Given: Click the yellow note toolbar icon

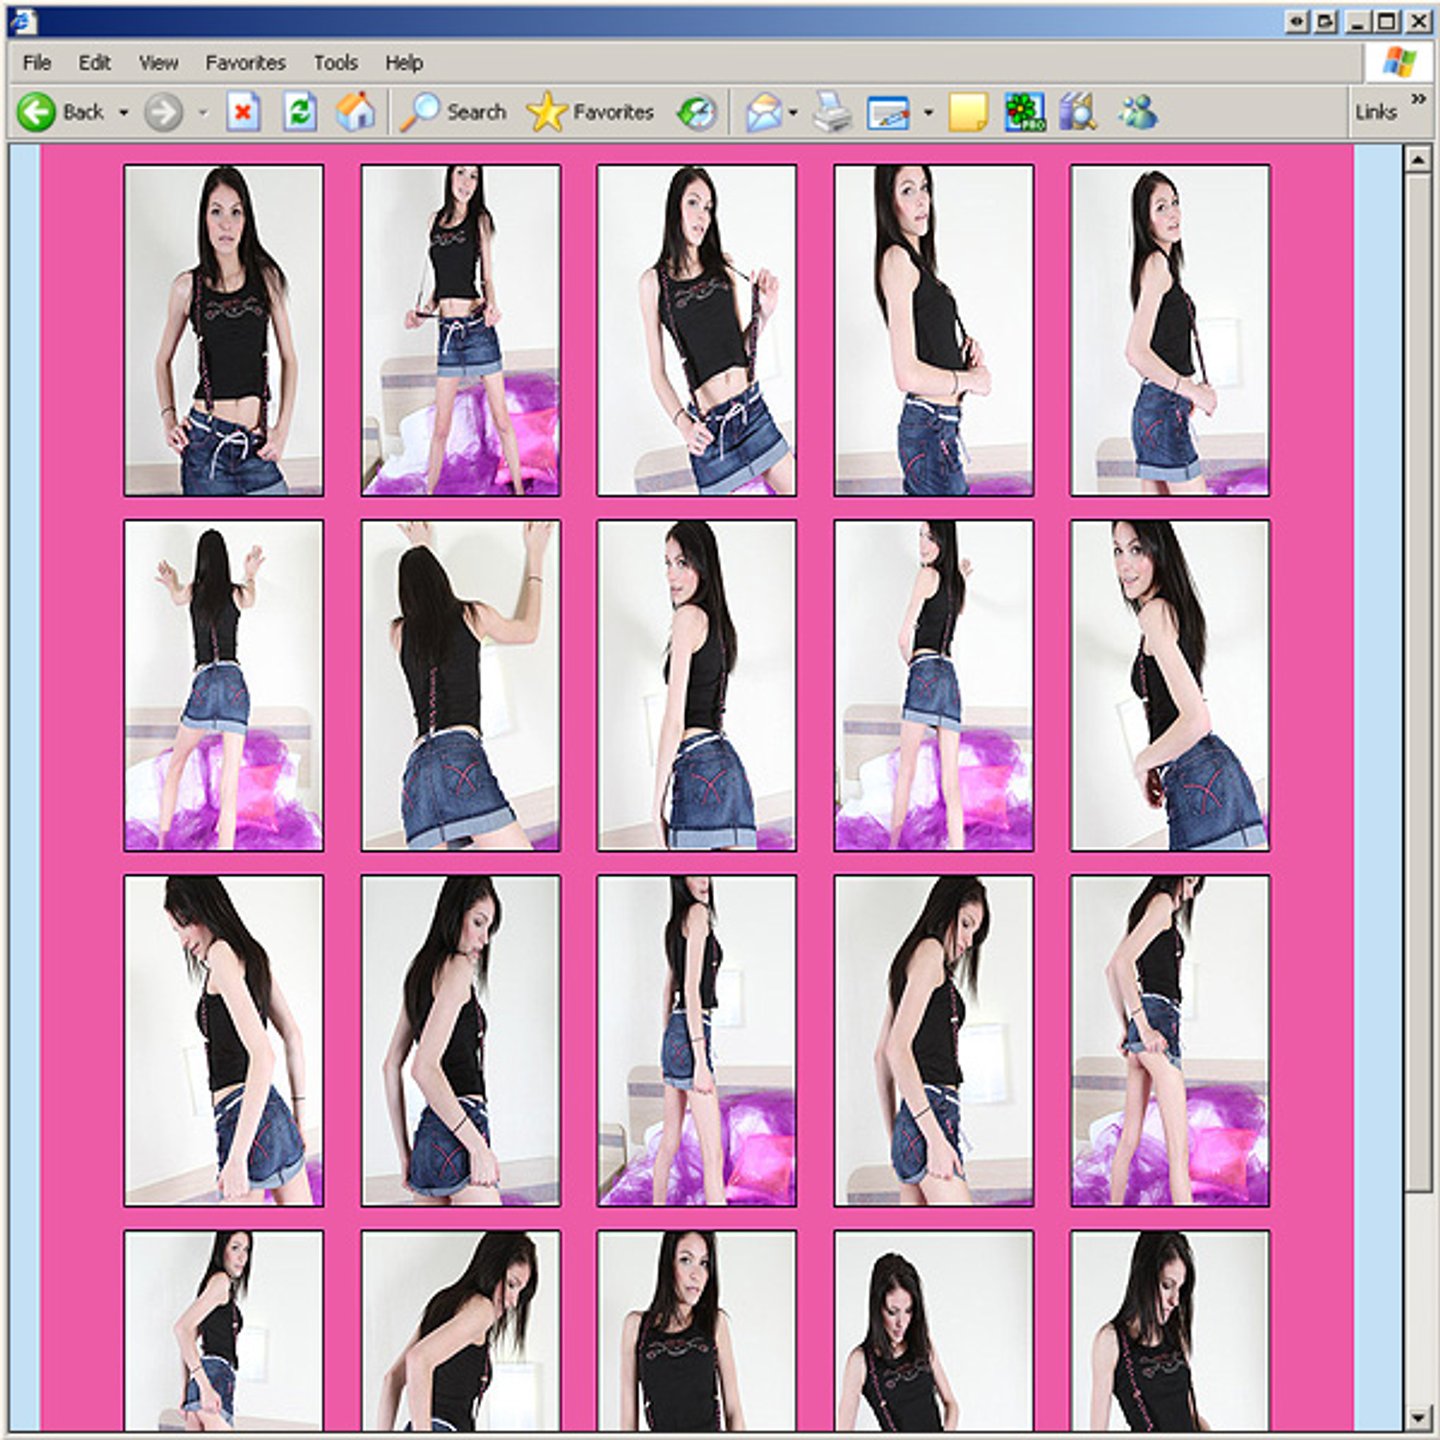Looking at the screenshot, I should tap(967, 112).
